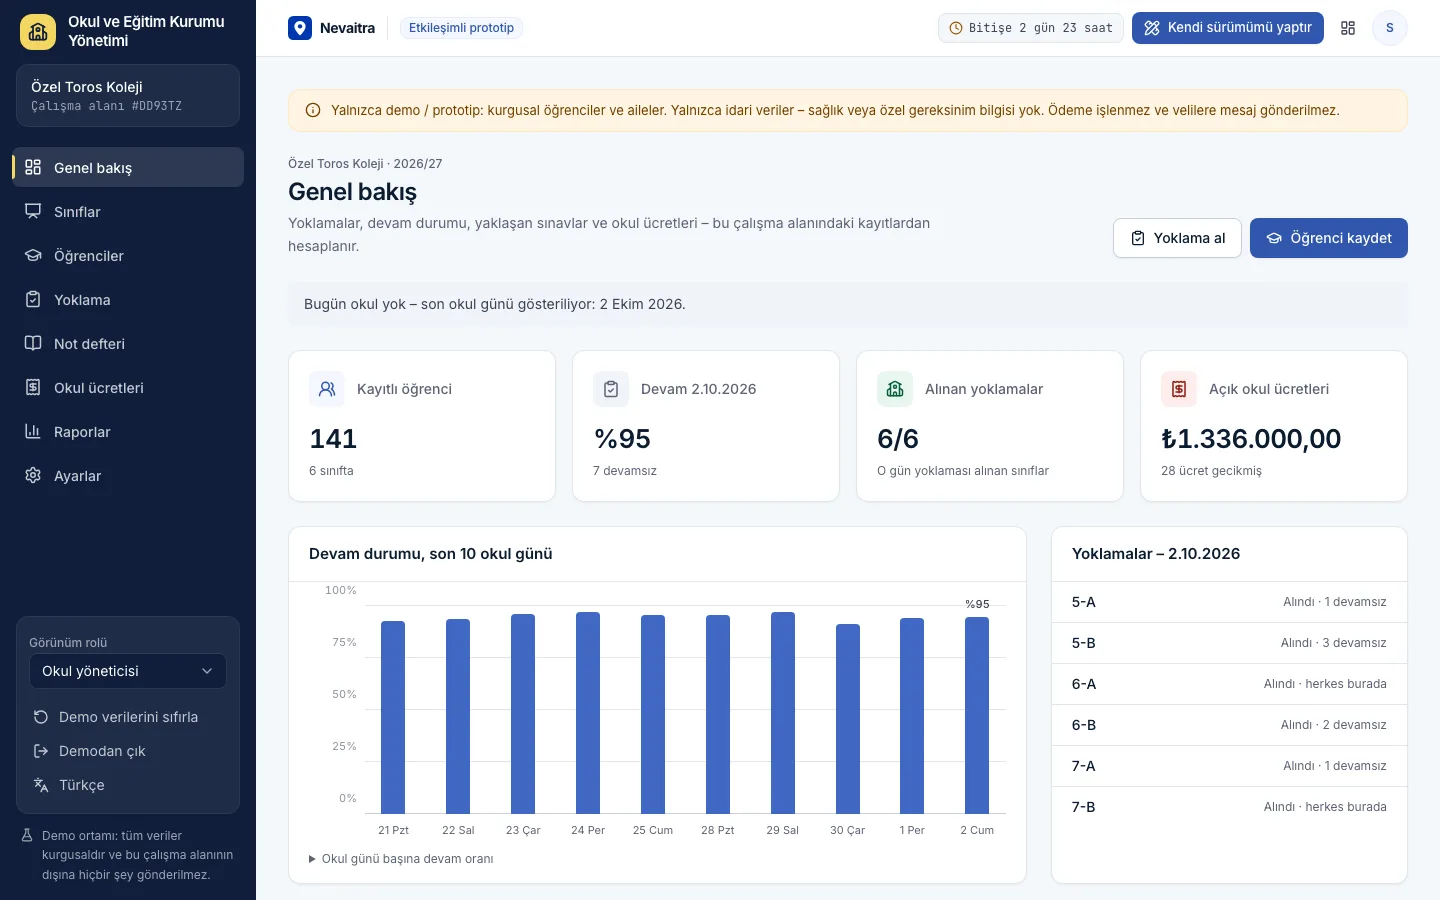
Task: Click the Devam clipboard card icon
Action: point(611,389)
